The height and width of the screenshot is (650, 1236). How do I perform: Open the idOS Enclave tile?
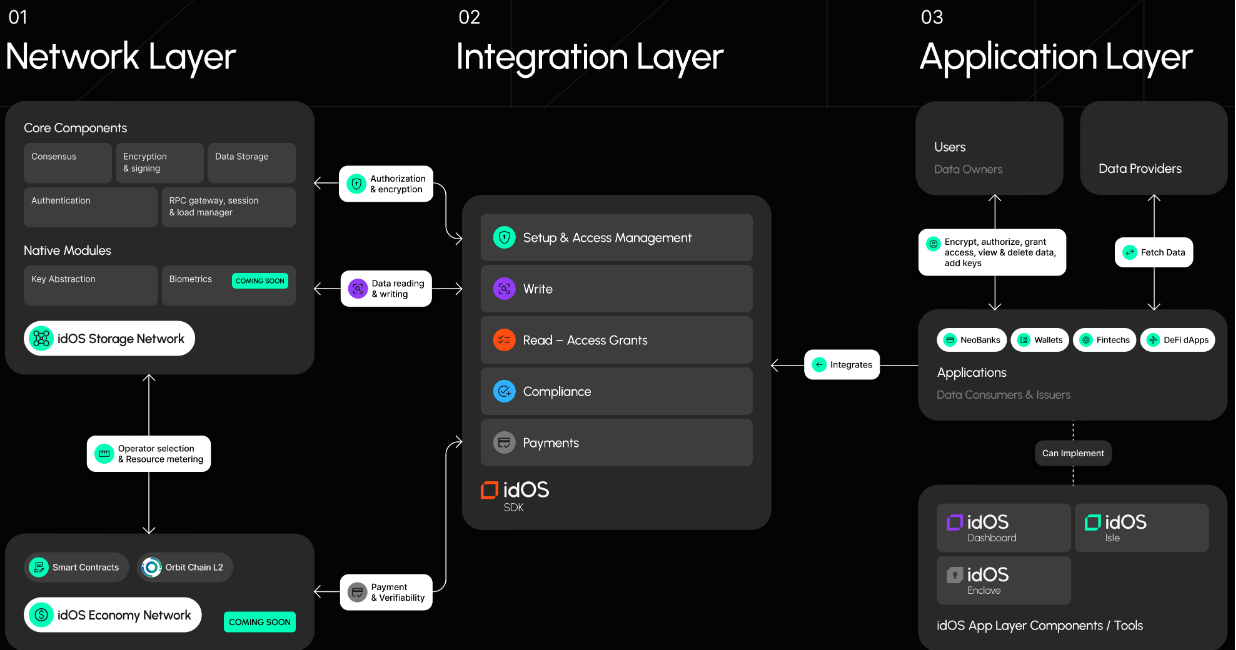(1003, 580)
